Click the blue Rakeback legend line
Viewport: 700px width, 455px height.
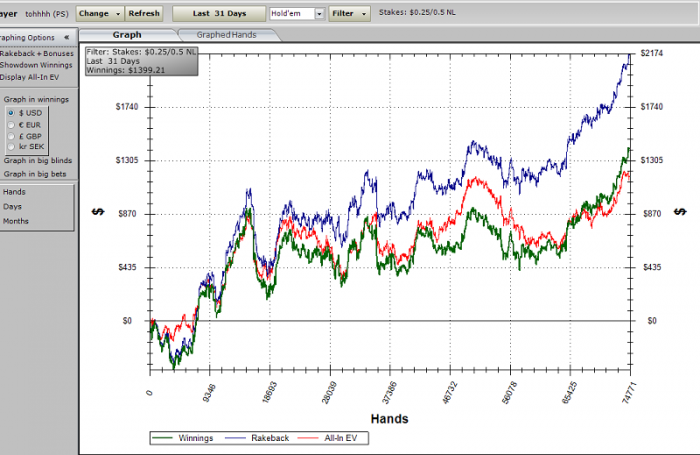tap(235, 438)
